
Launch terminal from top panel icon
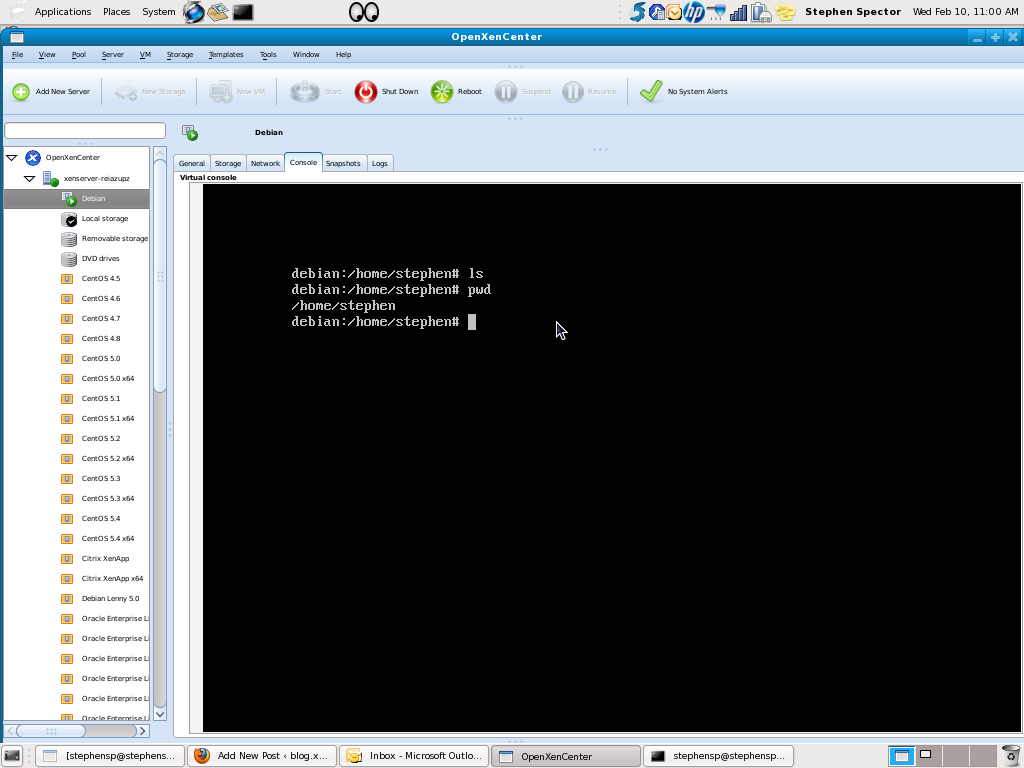[x=243, y=12]
